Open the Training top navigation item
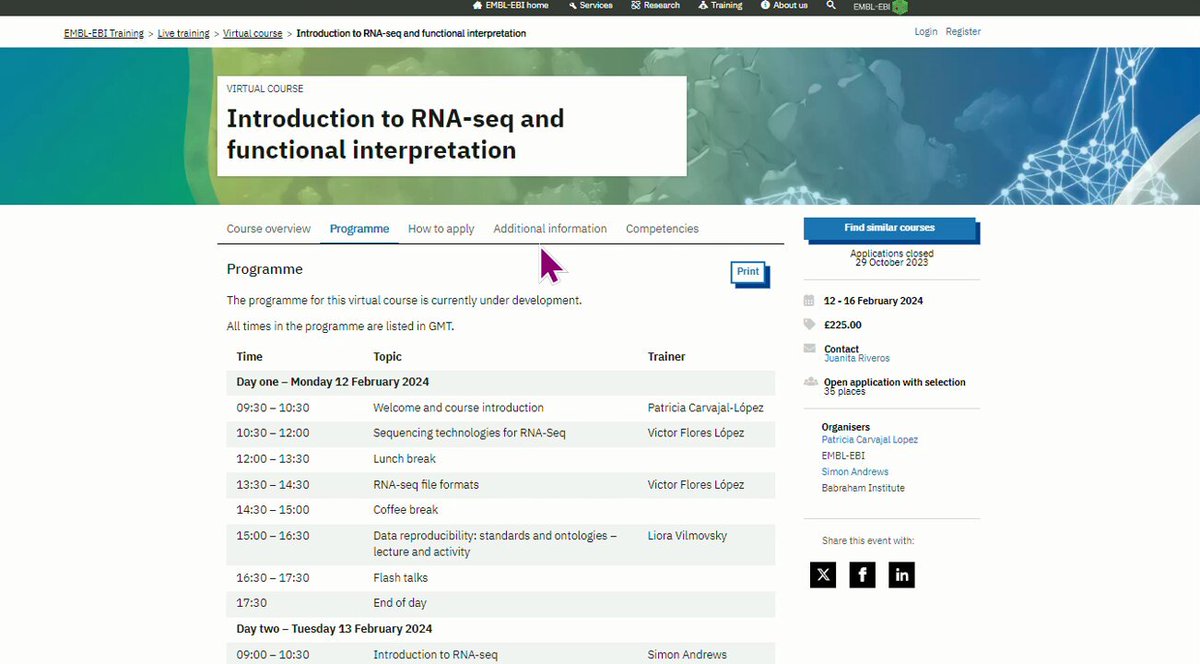The height and width of the screenshot is (664, 1200). pos(720,5)
